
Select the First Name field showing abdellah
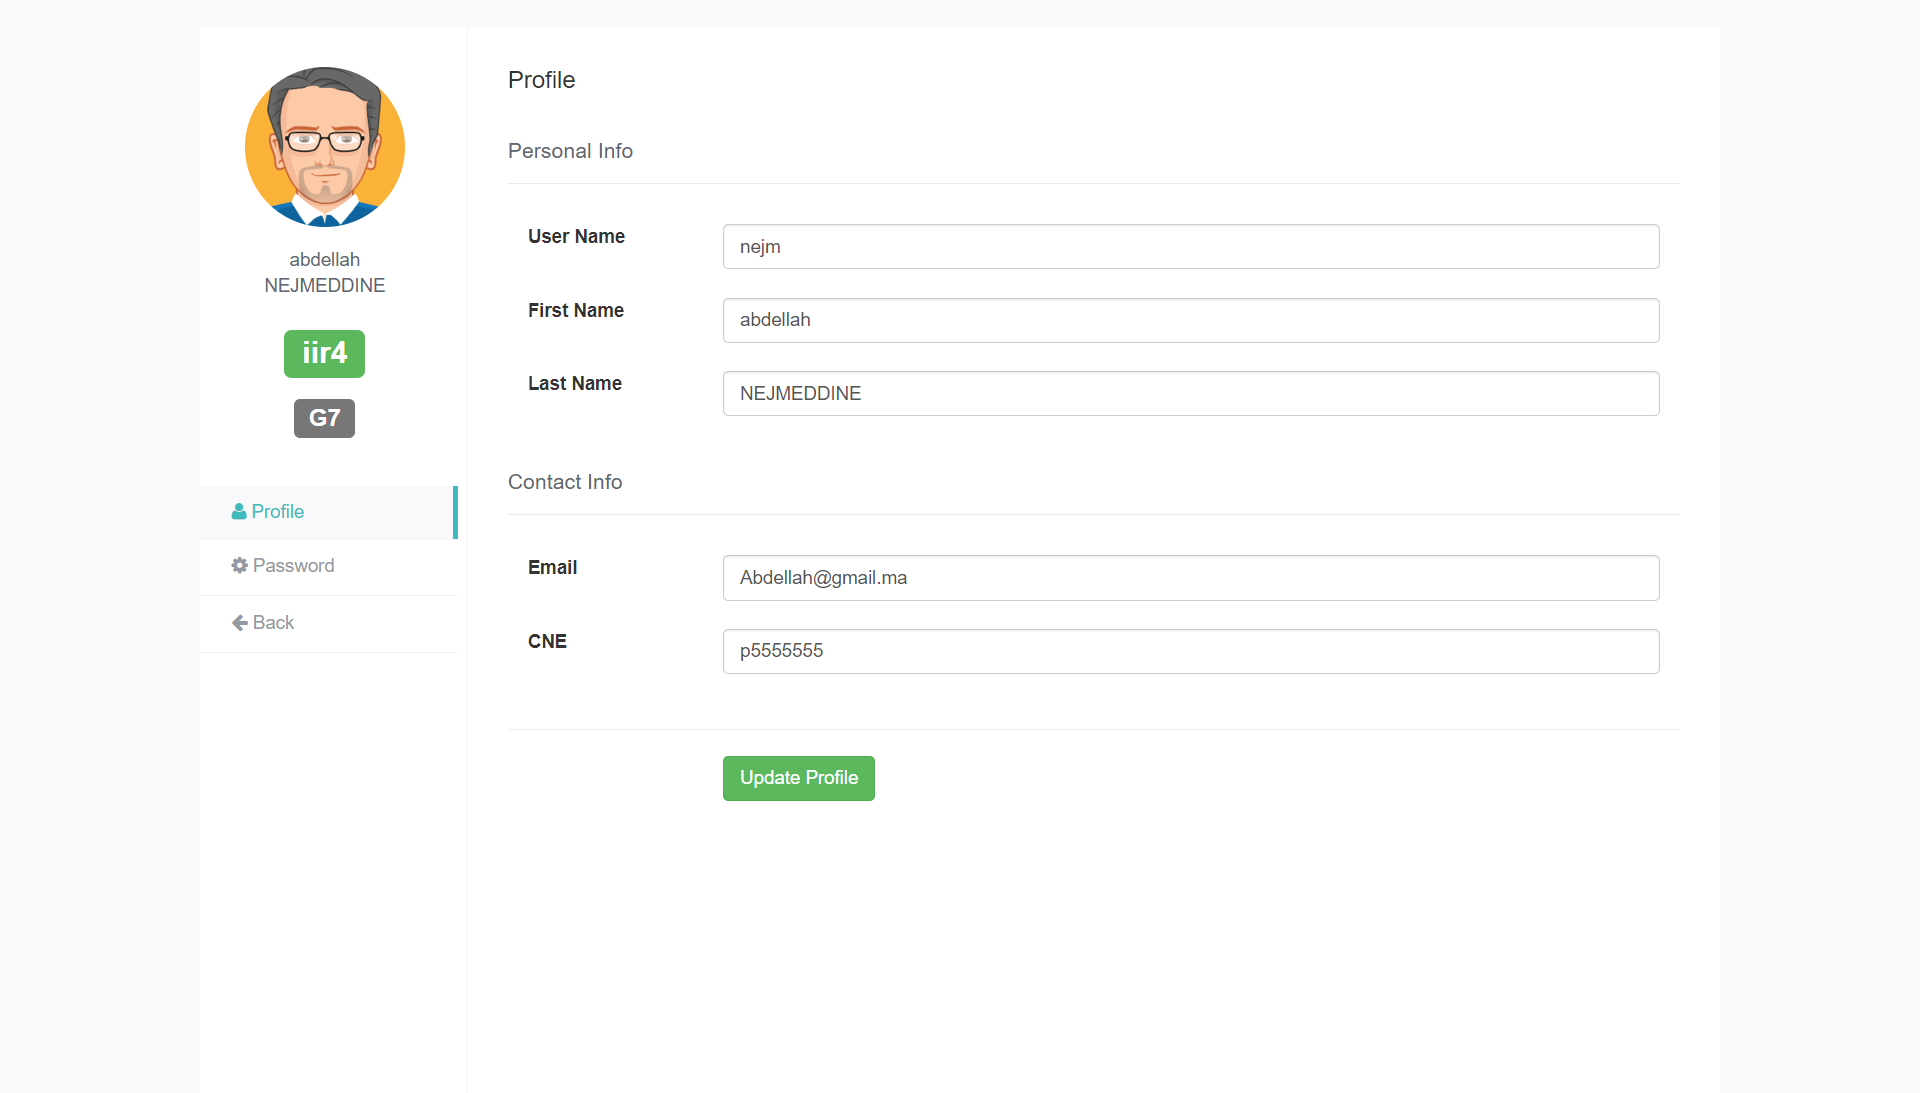tap(1190, 320)
